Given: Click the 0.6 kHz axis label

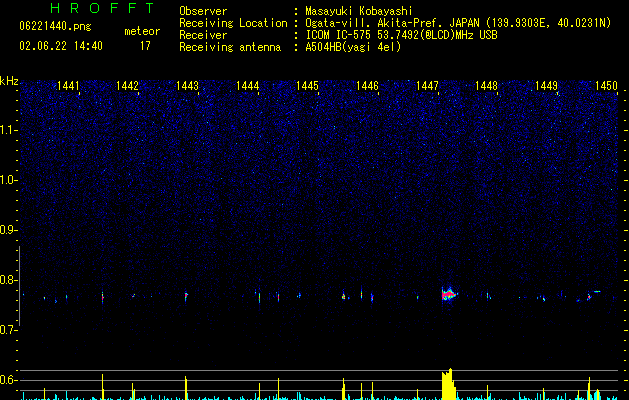Looking at the screenshot, I should [9, 380].
